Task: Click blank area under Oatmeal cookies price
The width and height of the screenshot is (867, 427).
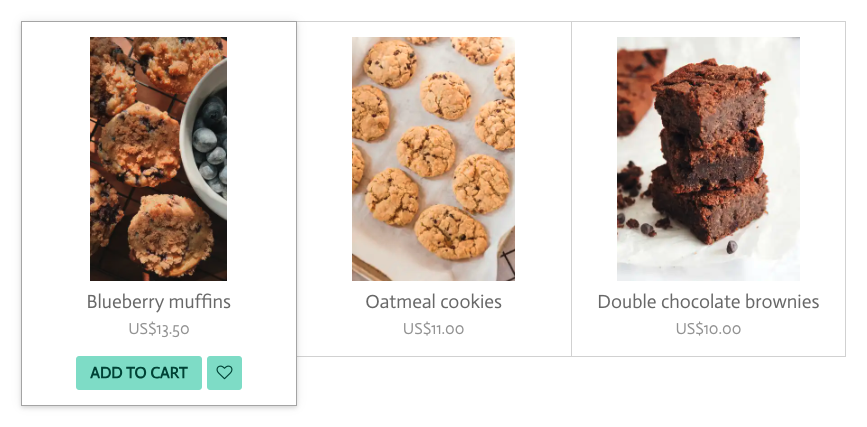Action: [434, 347]
